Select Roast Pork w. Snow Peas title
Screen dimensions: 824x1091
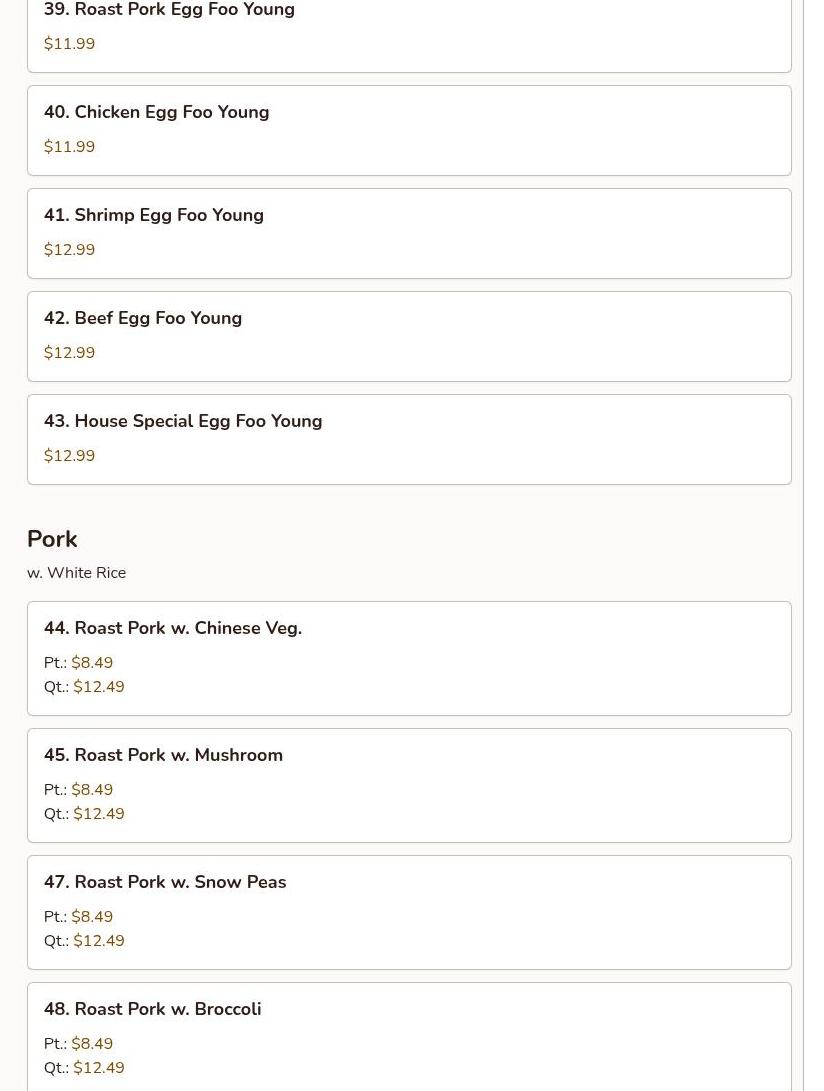point(165,882)
